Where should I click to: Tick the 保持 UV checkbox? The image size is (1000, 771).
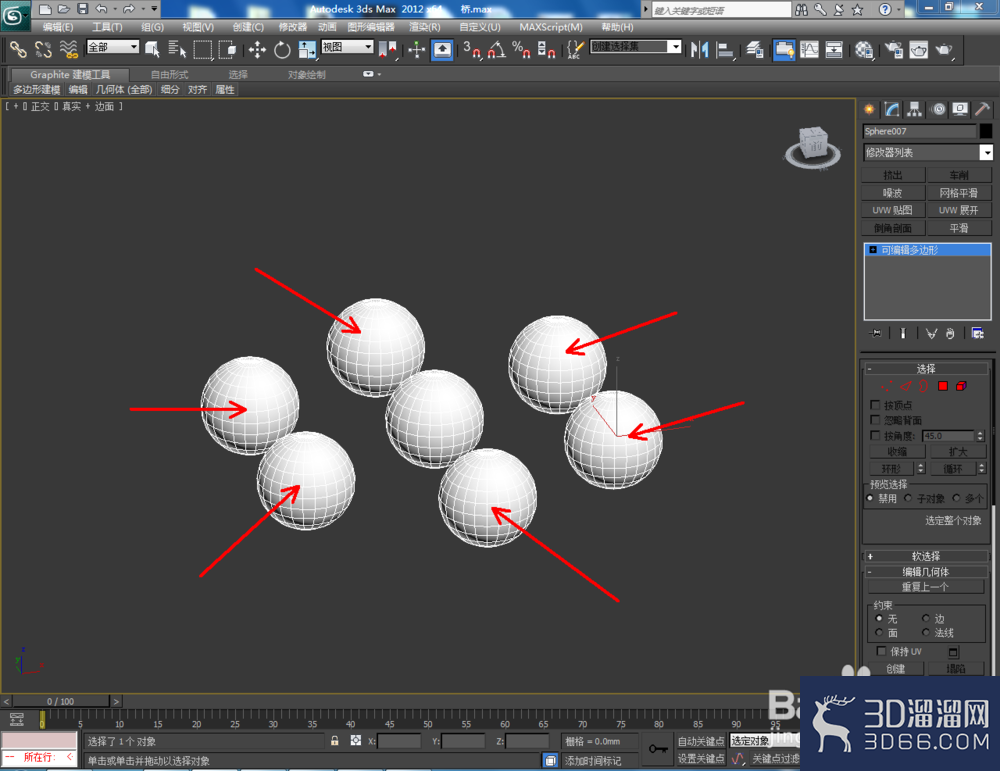(881, 650)
